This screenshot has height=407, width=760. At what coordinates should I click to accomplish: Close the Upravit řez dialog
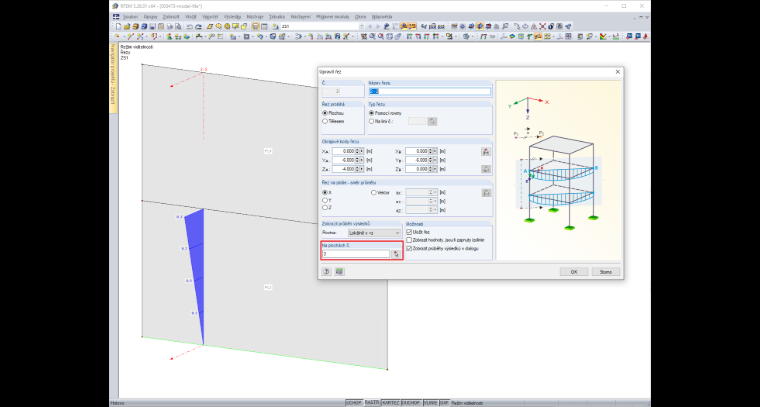[618, 72]
